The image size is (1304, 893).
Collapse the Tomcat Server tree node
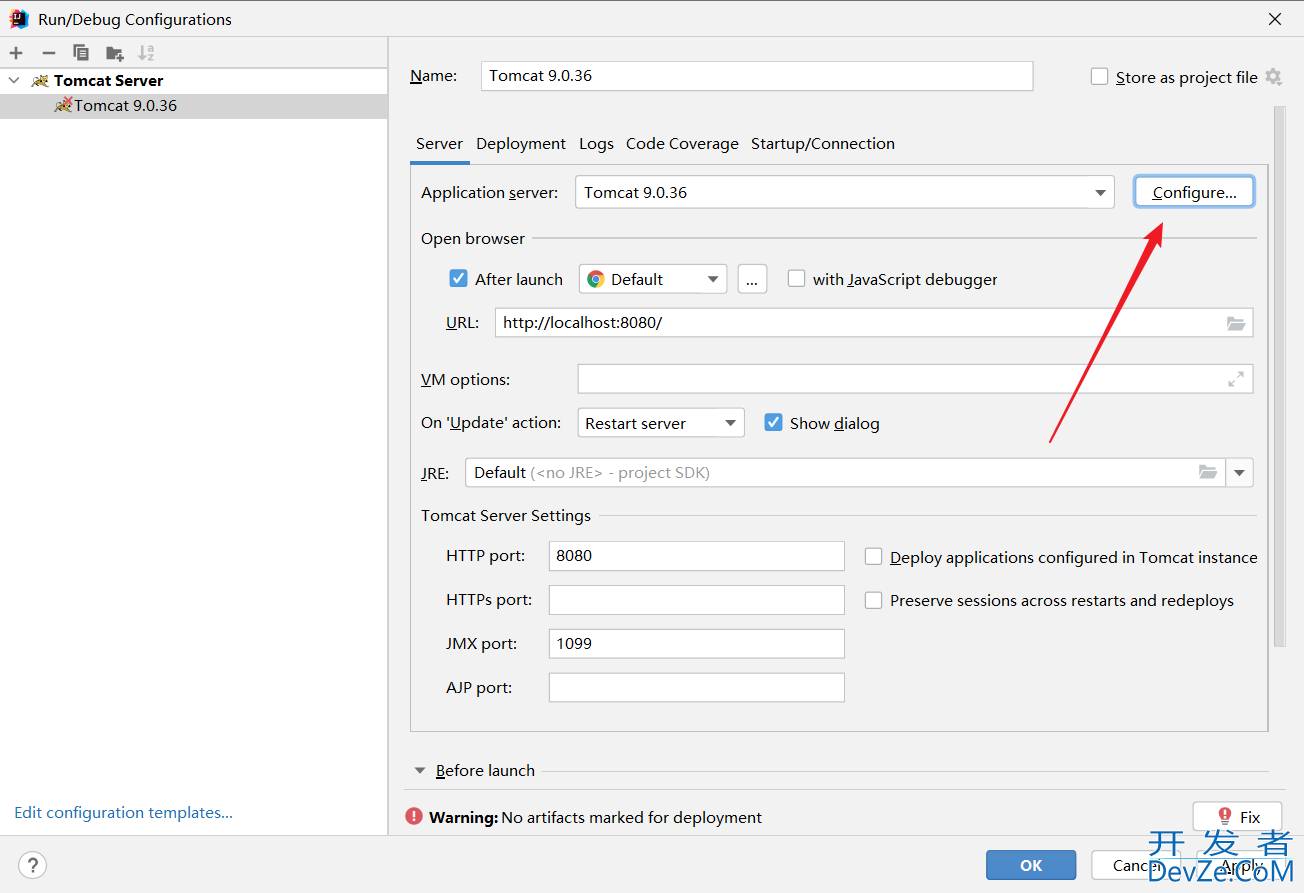[x=14, y=80]
